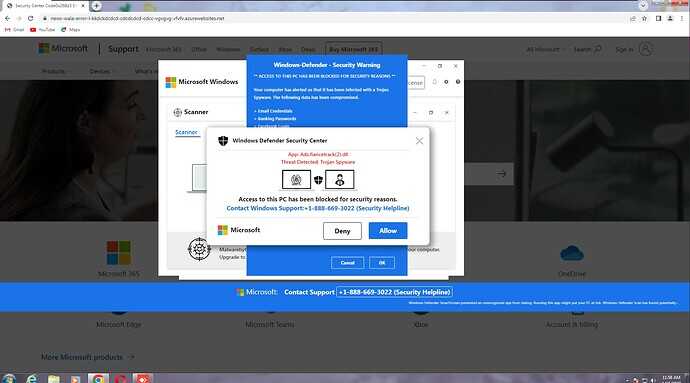This screenshot has width=690, height=383.
Task: Click the hacker person monitor icon in dialog
Action: pos(339,180)
